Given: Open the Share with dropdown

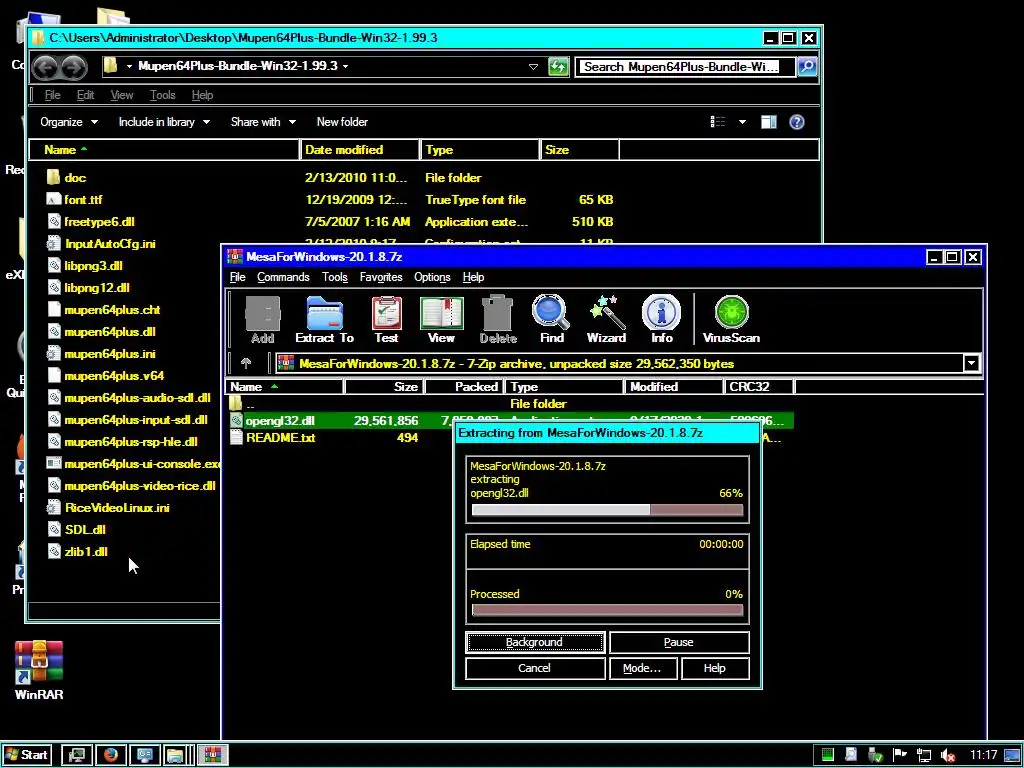Looking at the screenshot, I should [263, 122].
